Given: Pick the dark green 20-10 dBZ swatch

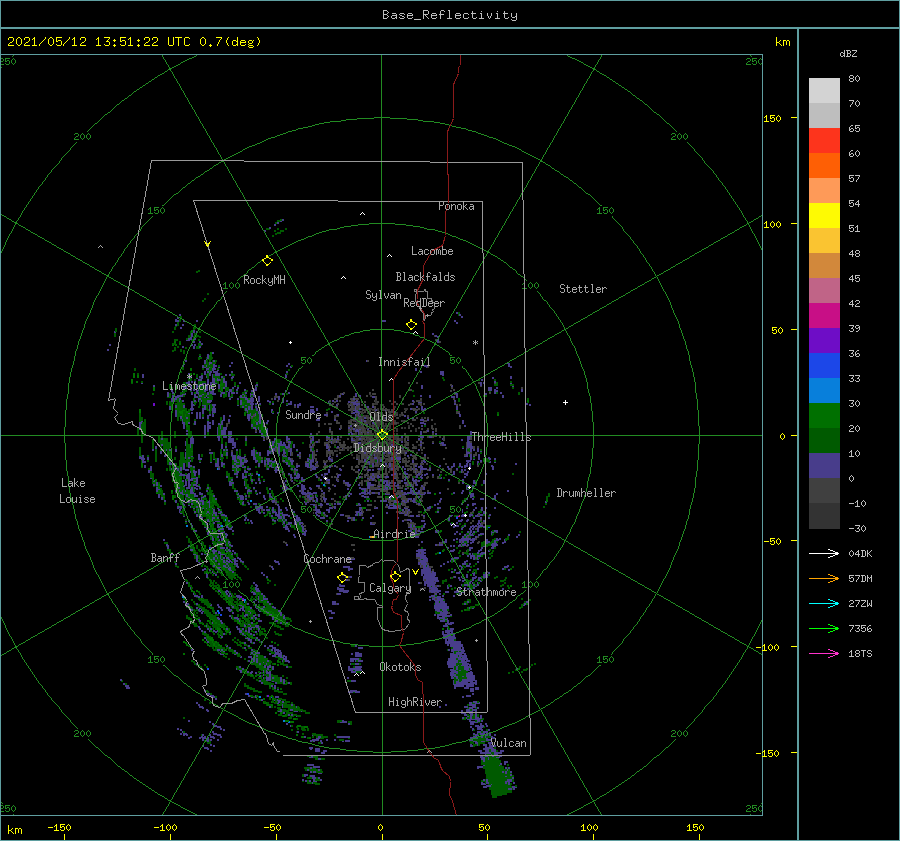Looking at the screenshot, I should [x=824, y=441].
